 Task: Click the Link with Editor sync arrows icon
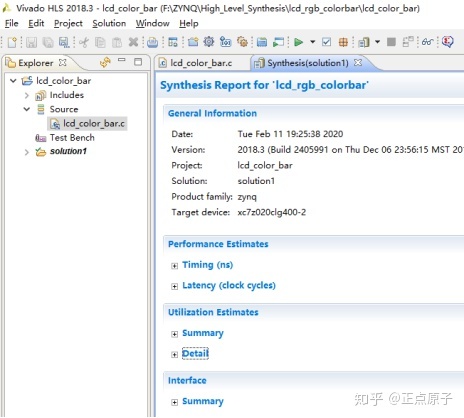105,62
